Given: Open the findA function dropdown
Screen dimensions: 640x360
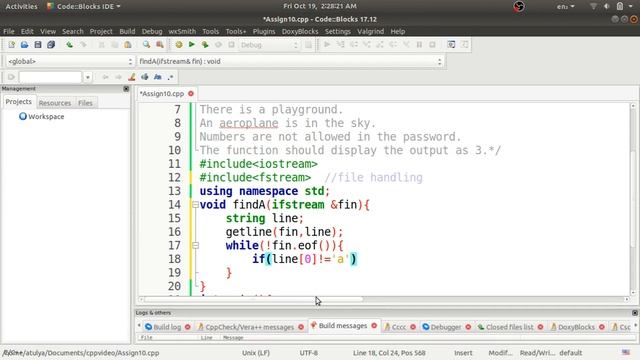Looking at the screenshot, I should click(290, 61).
